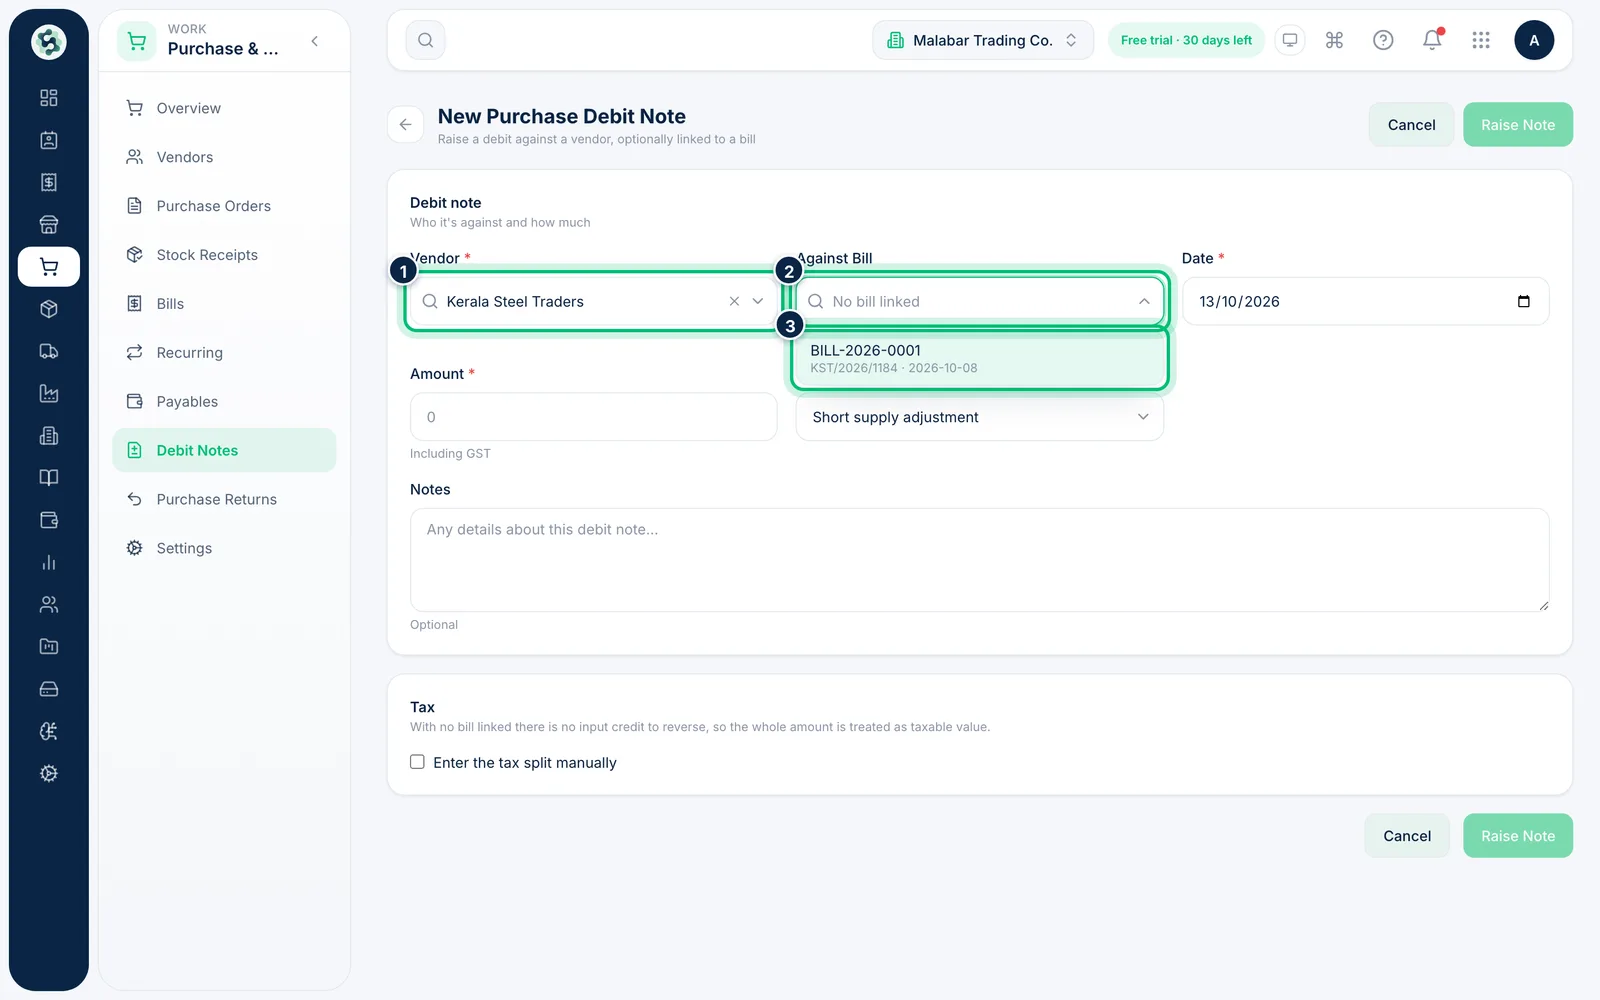Collapse the Purchase sidebar panel
Screen dimensions: 1600x1000
(315, 41)
